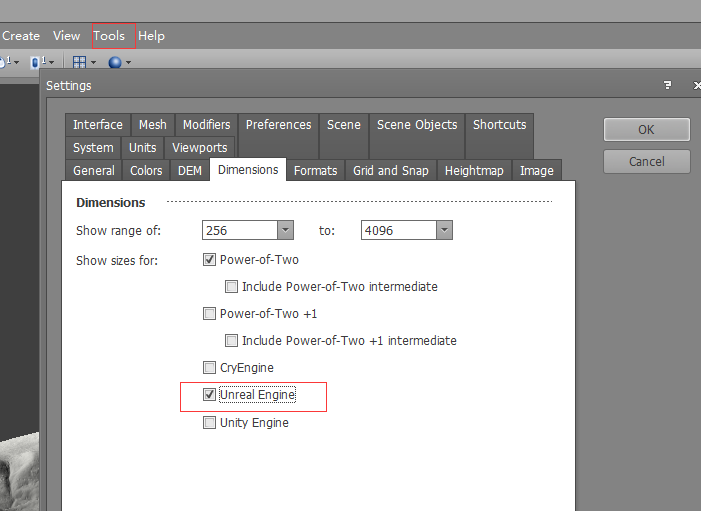The width and height of the screenshot is (701, 511).
Task: Open the grid layout toolbar icon
Action: click(x=79, y=62)
